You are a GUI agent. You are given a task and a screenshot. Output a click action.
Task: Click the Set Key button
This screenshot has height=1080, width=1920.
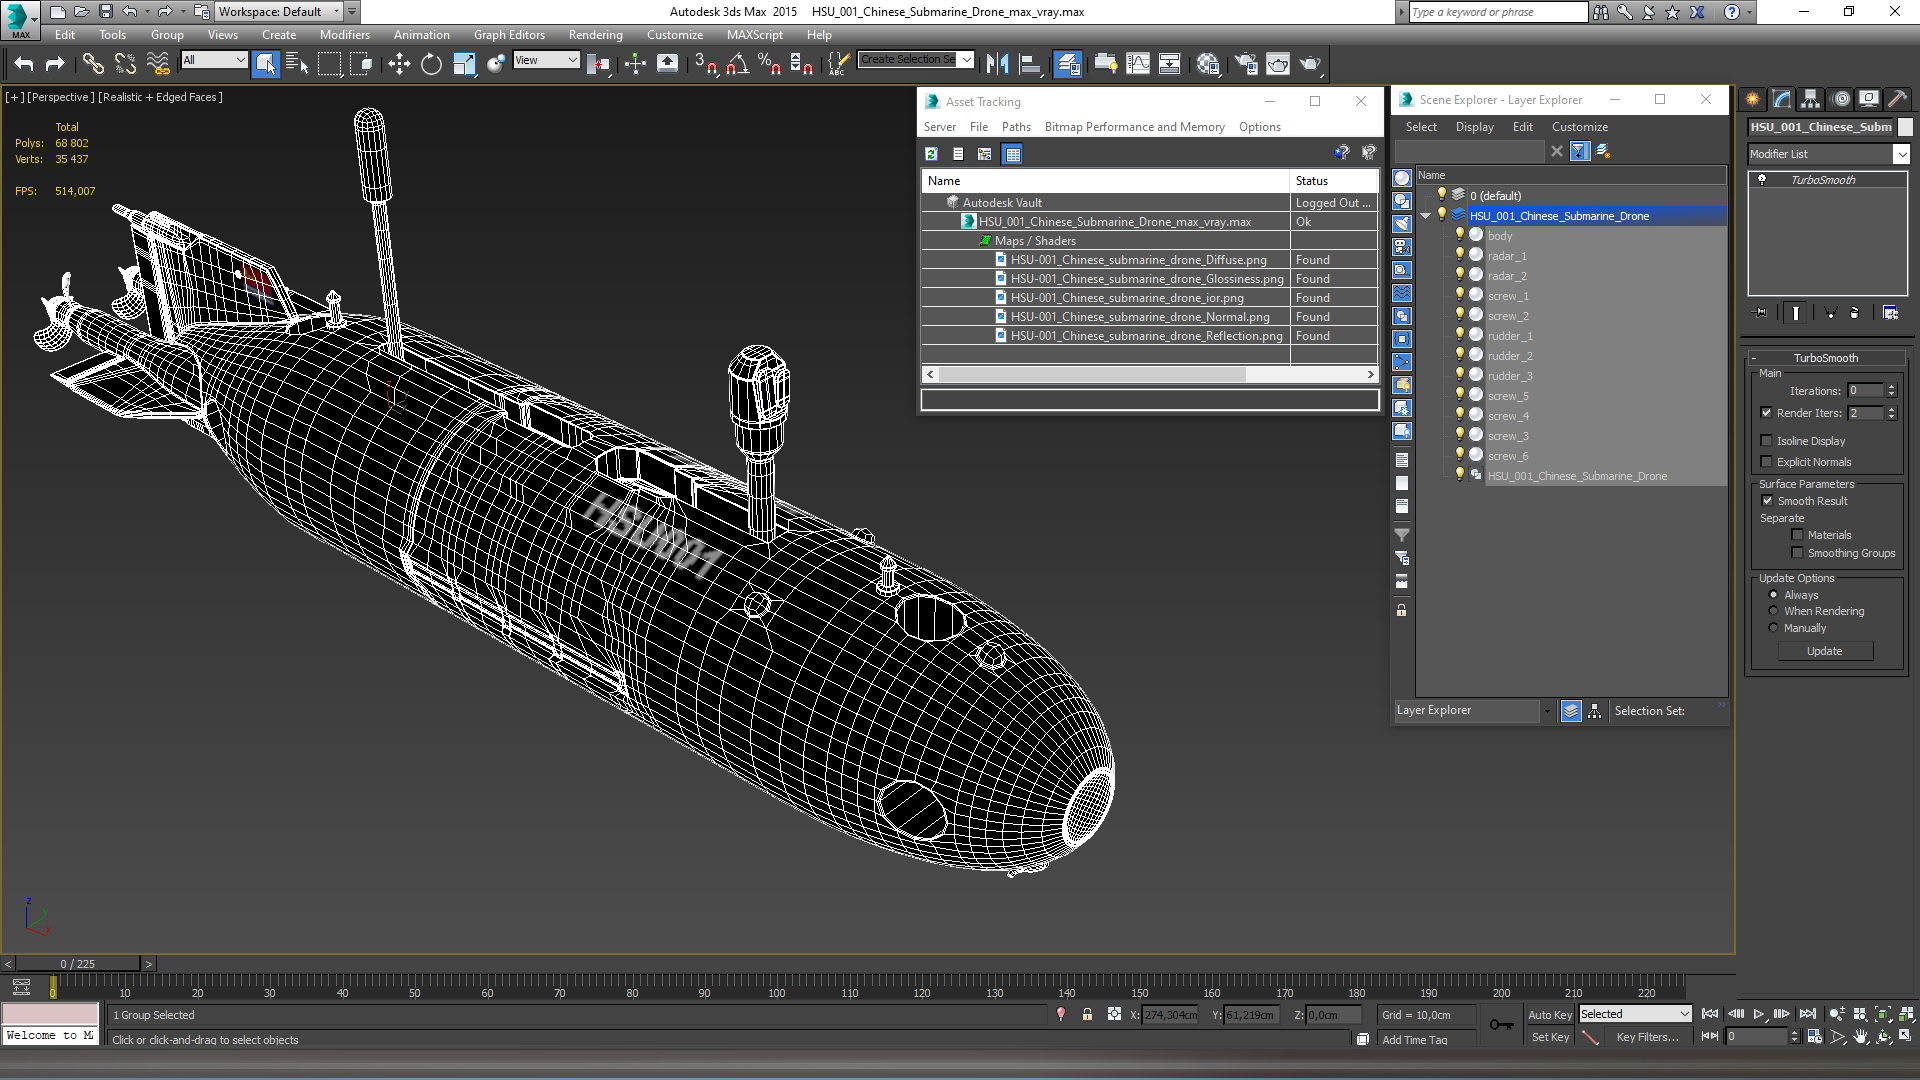(x=1550, y=1037)
